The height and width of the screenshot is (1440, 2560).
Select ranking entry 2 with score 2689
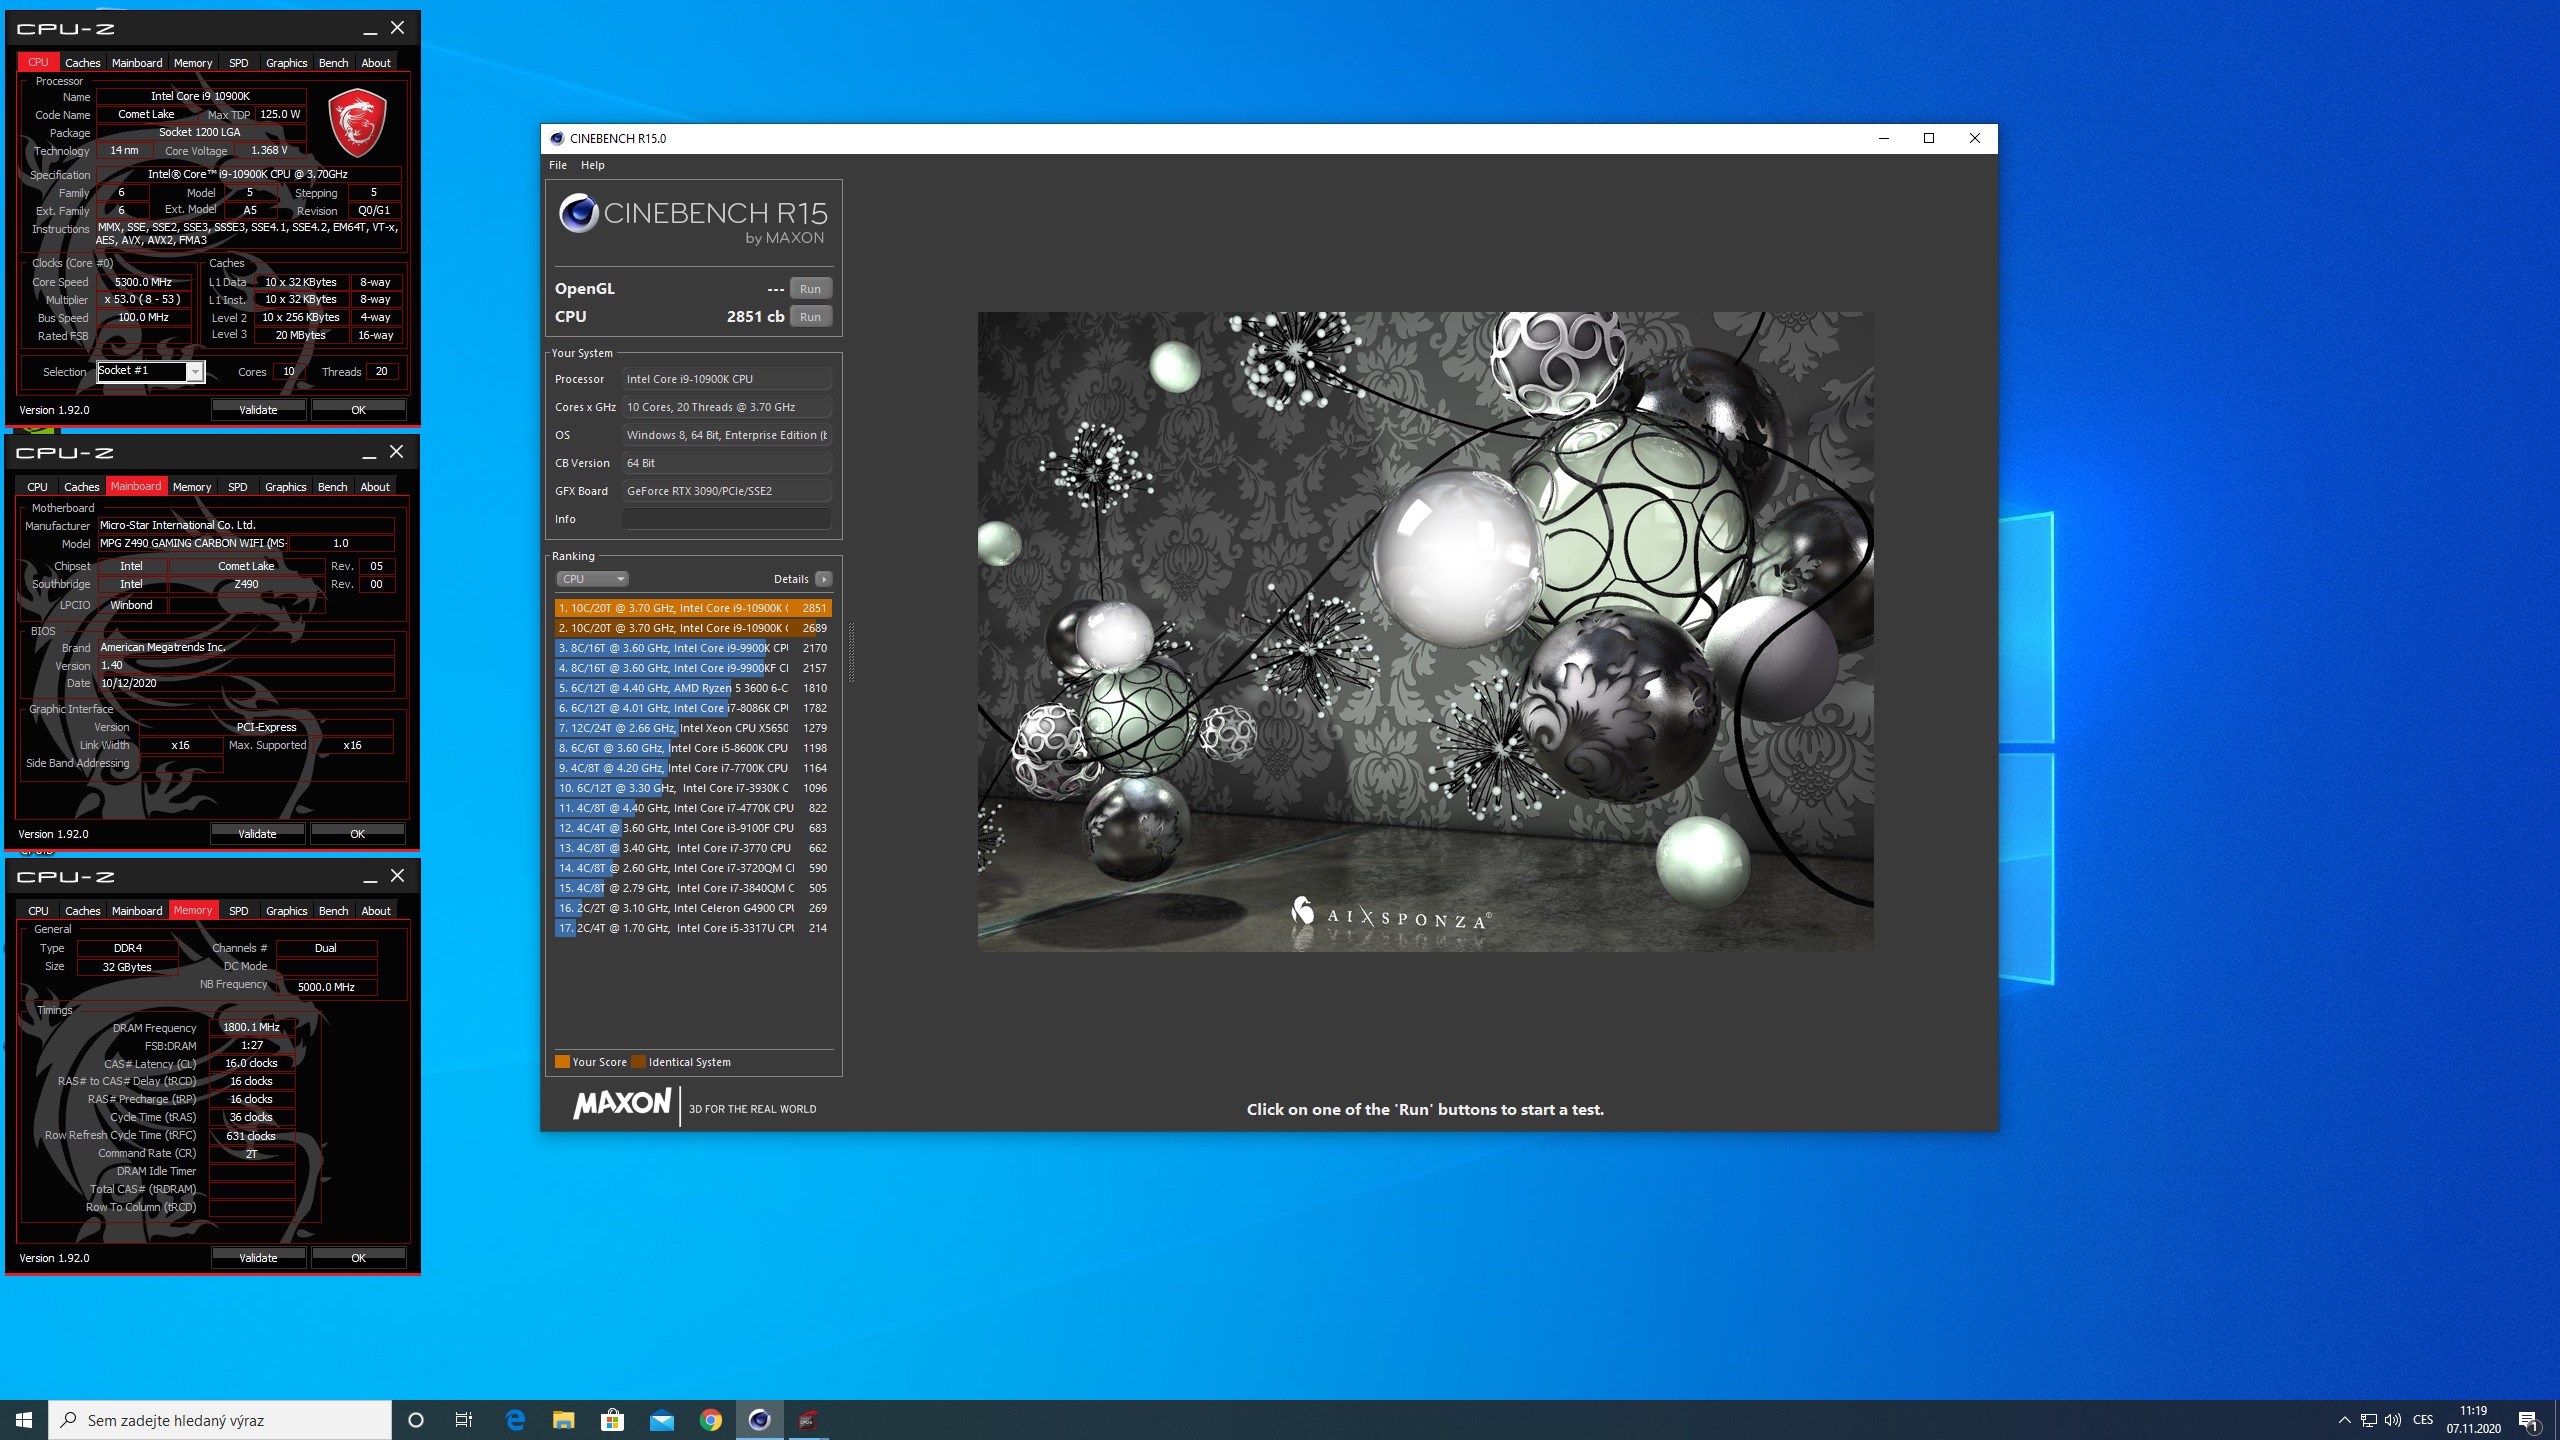click(693, 628)
